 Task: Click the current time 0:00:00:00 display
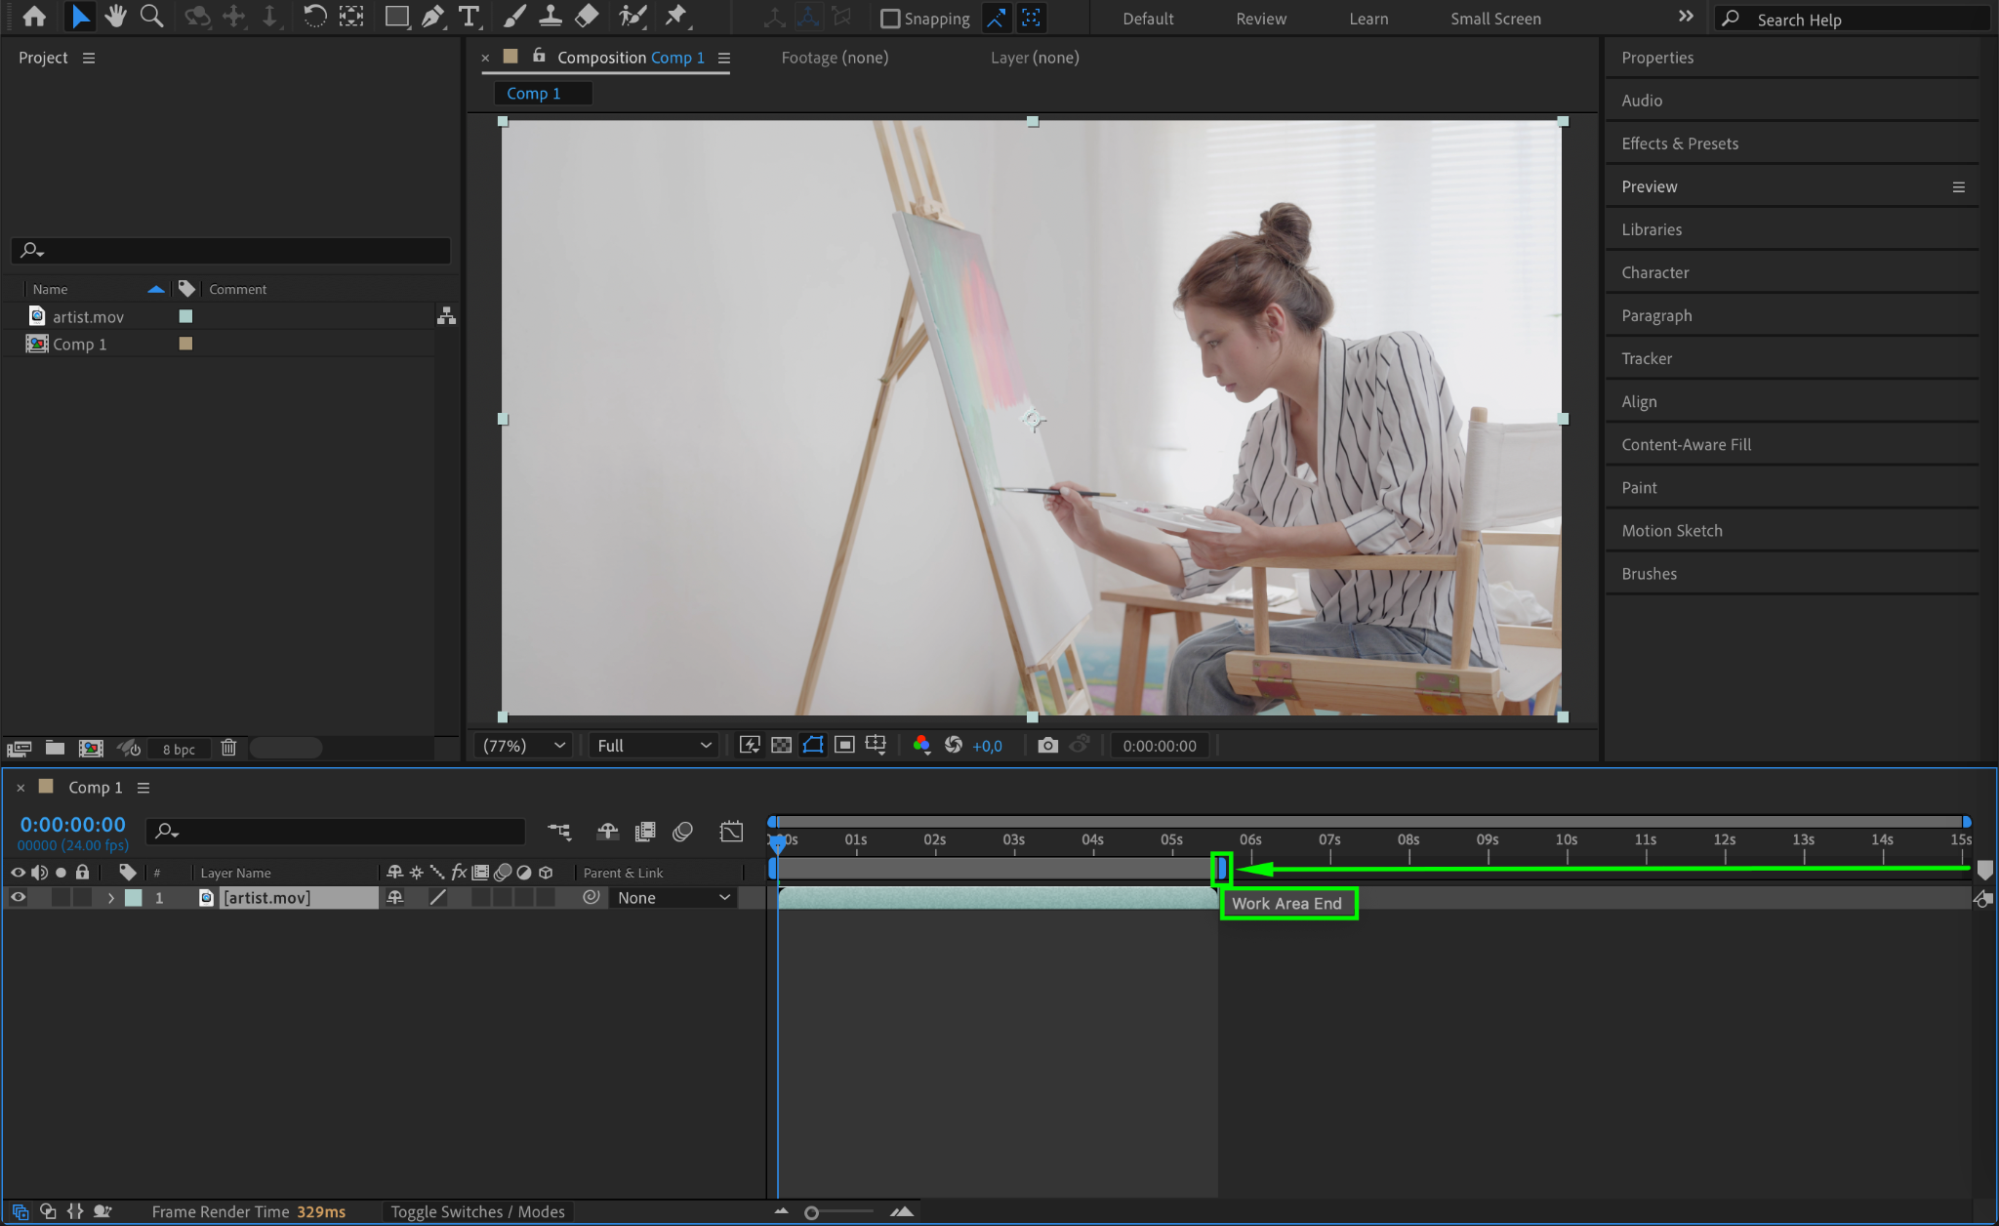pos(73,825)
